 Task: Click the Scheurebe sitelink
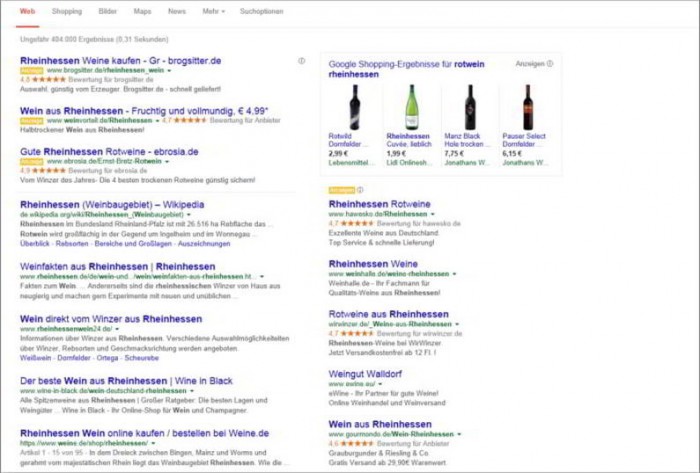[x=142, y=358]
